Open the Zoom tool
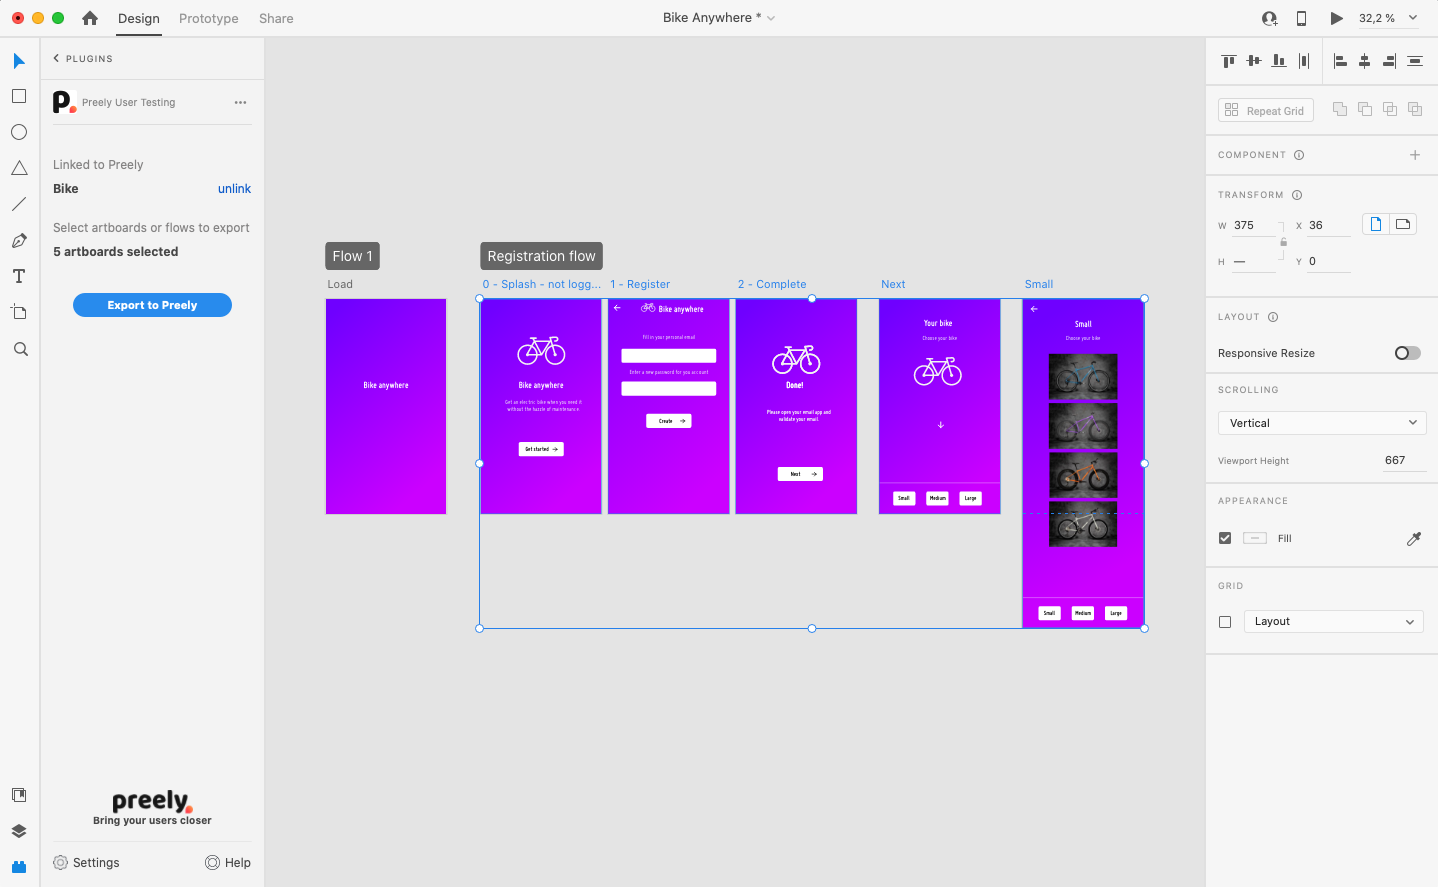This screenshot has width=1438, height=887. point(18,348)
